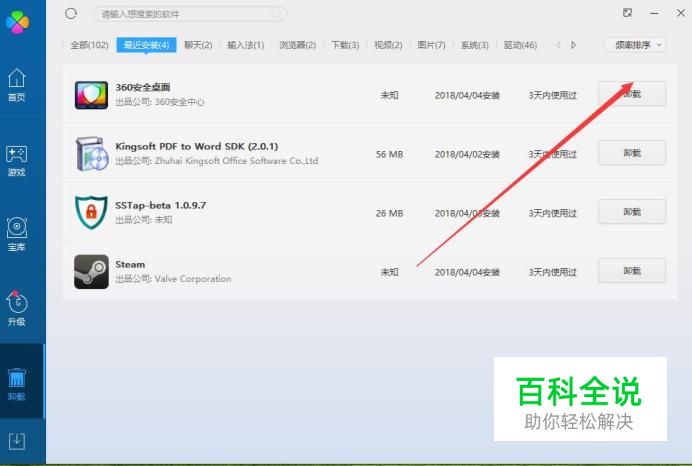Switch to the 全部(102) tab
This screenshot has height=466, width=692.
89,45
